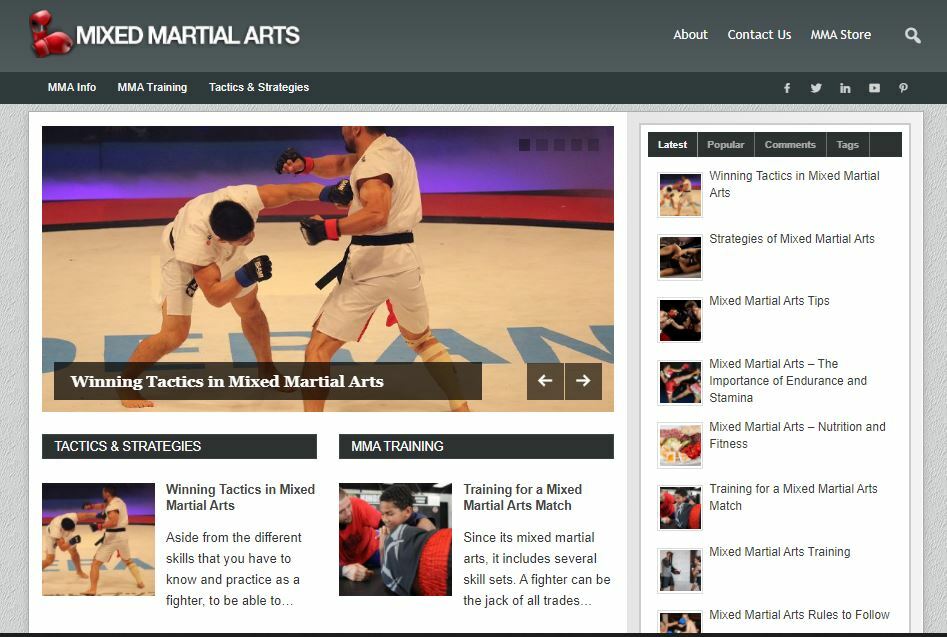Go to previous slide with left arrow
The height and width of the screenshot is (637, 947).
[x=545, y=381]
